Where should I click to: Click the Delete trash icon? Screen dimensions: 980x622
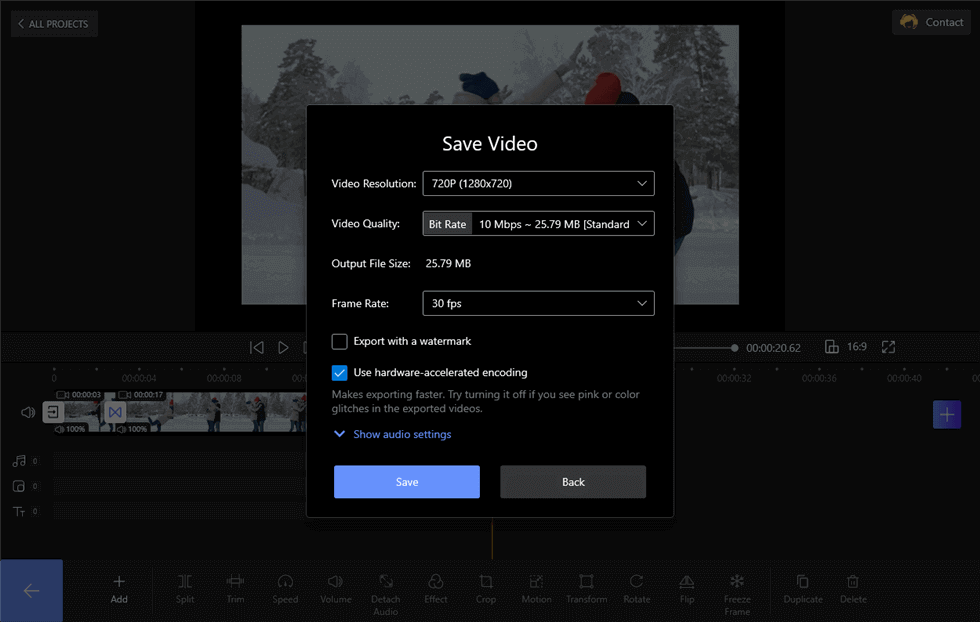click(852, 582)
